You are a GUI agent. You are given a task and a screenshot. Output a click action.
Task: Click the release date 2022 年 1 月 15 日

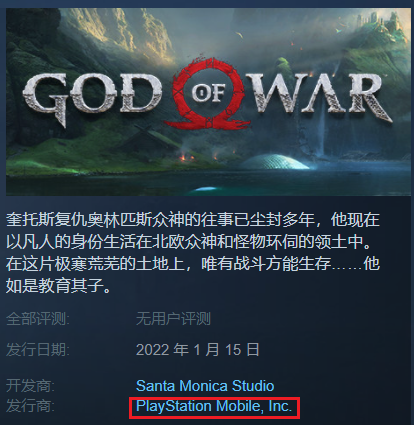[x=198, y=350]
